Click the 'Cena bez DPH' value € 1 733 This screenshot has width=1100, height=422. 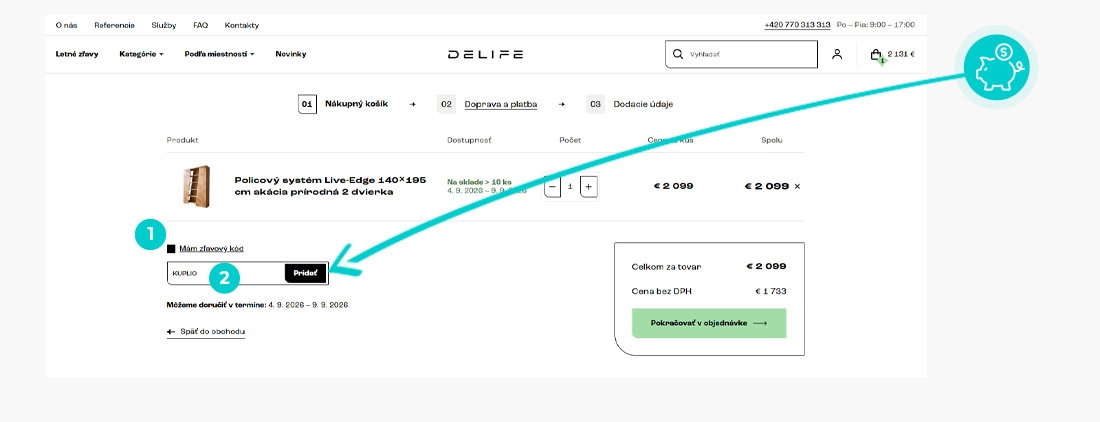click(770, 290)
